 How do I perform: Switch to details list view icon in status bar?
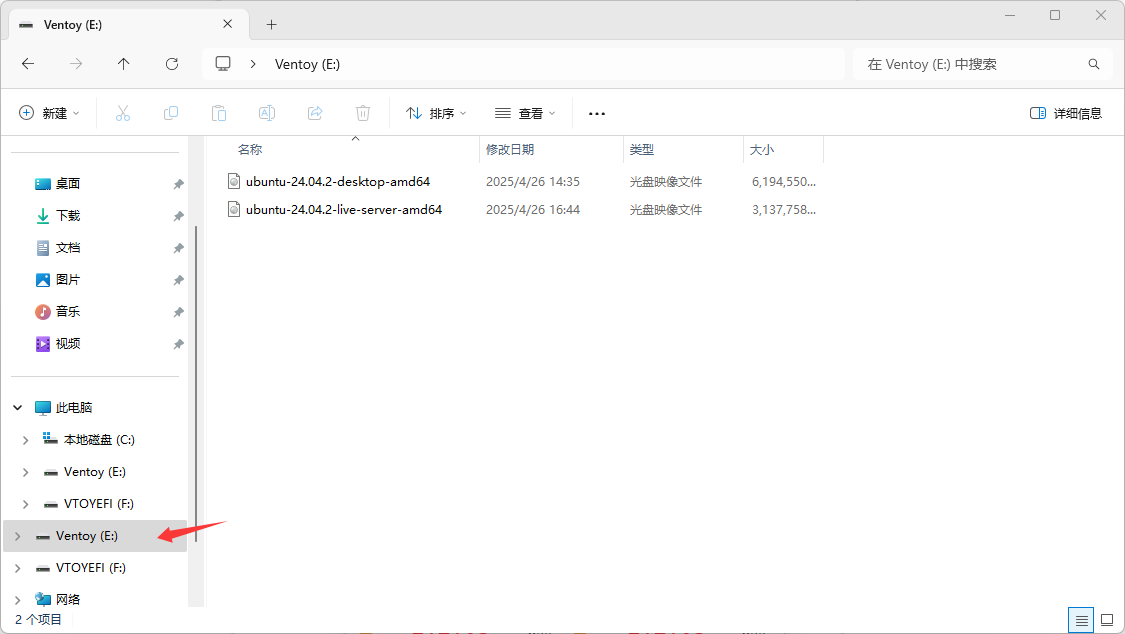[x=1081, y=620]
